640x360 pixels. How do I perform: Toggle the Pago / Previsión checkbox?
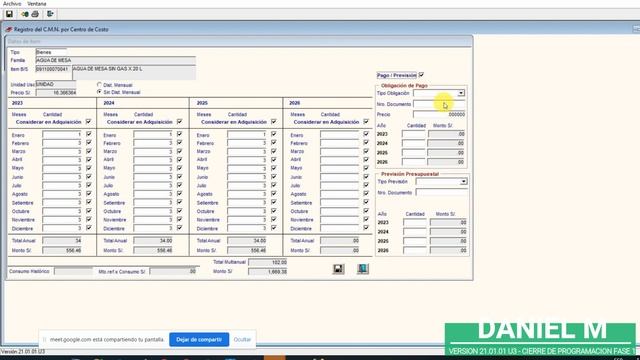421,75
